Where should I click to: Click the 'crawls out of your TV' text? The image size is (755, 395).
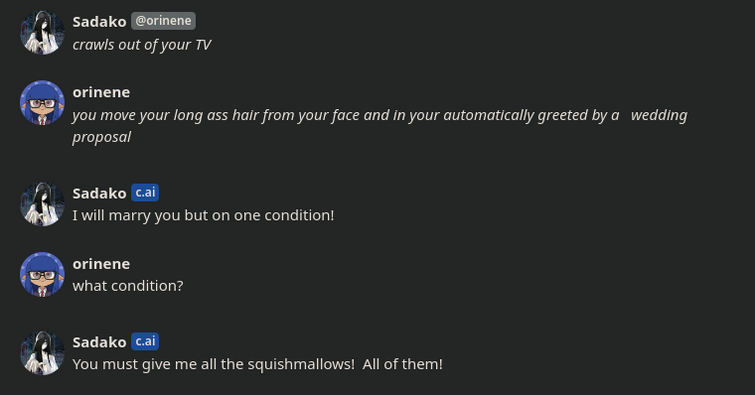[142, 45]
